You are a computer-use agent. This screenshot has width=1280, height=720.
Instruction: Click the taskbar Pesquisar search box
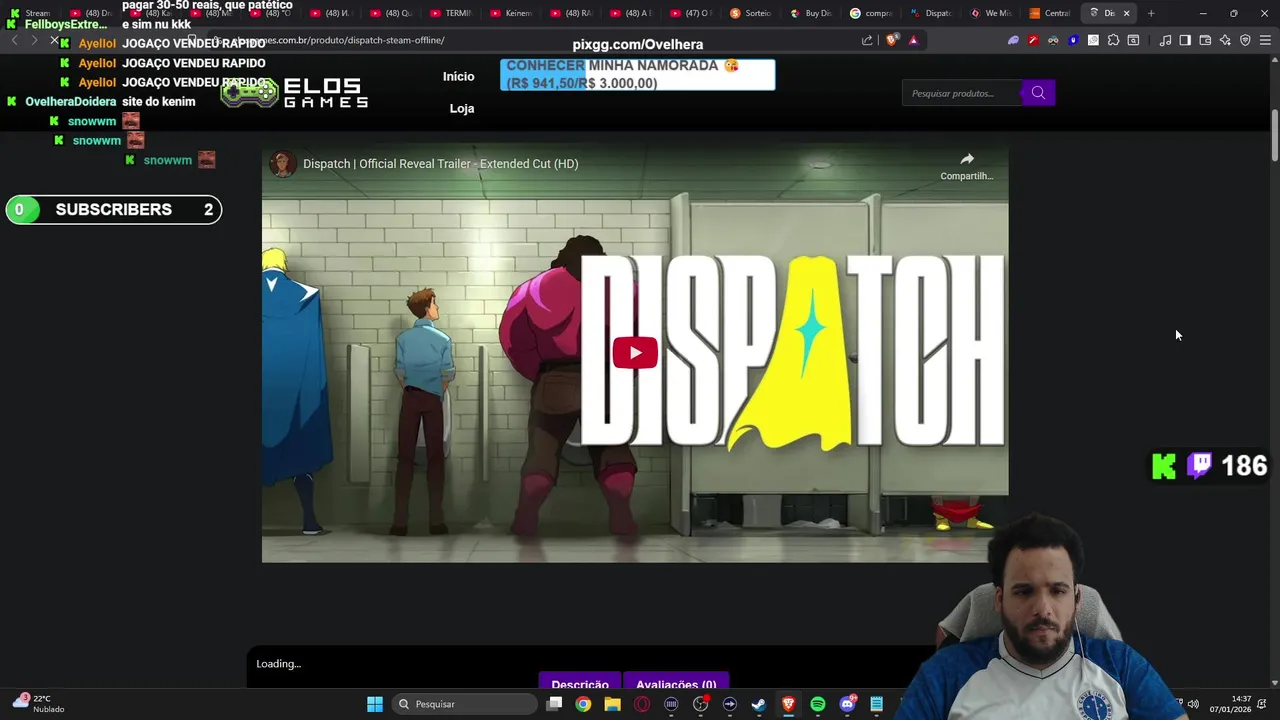coord(464,704)
